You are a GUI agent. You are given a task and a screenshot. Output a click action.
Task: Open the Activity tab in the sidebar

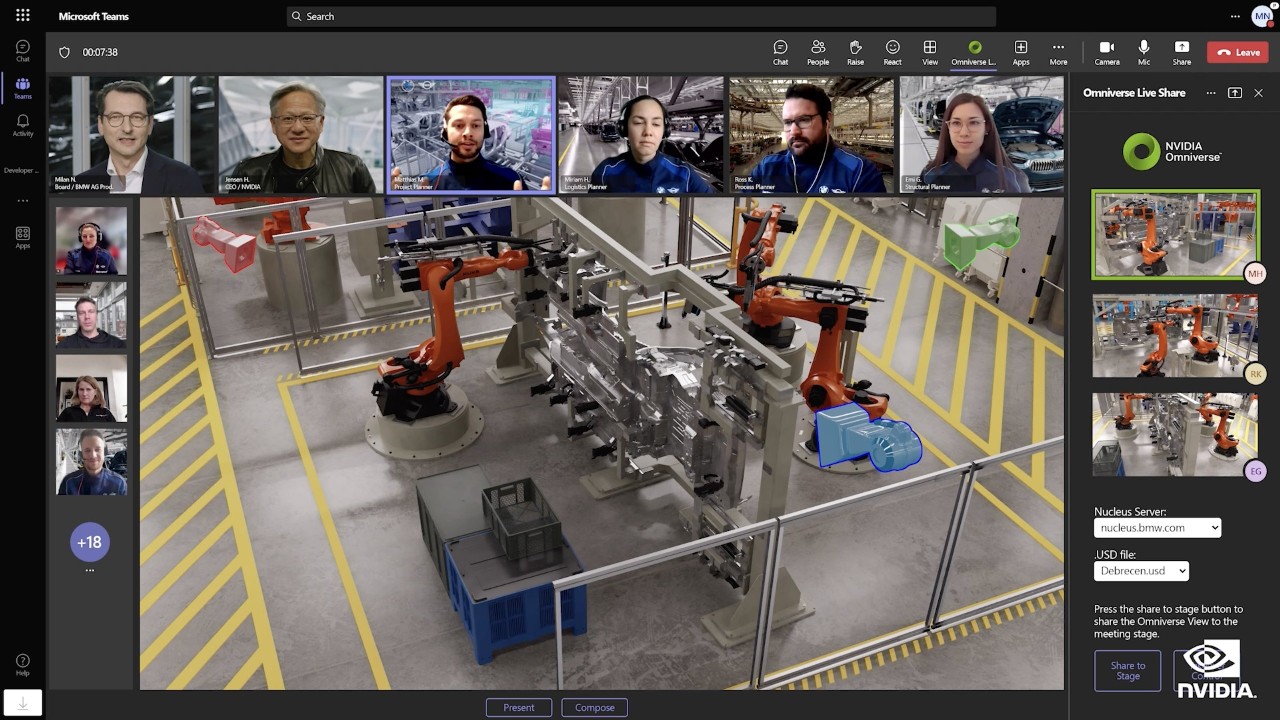22,122
